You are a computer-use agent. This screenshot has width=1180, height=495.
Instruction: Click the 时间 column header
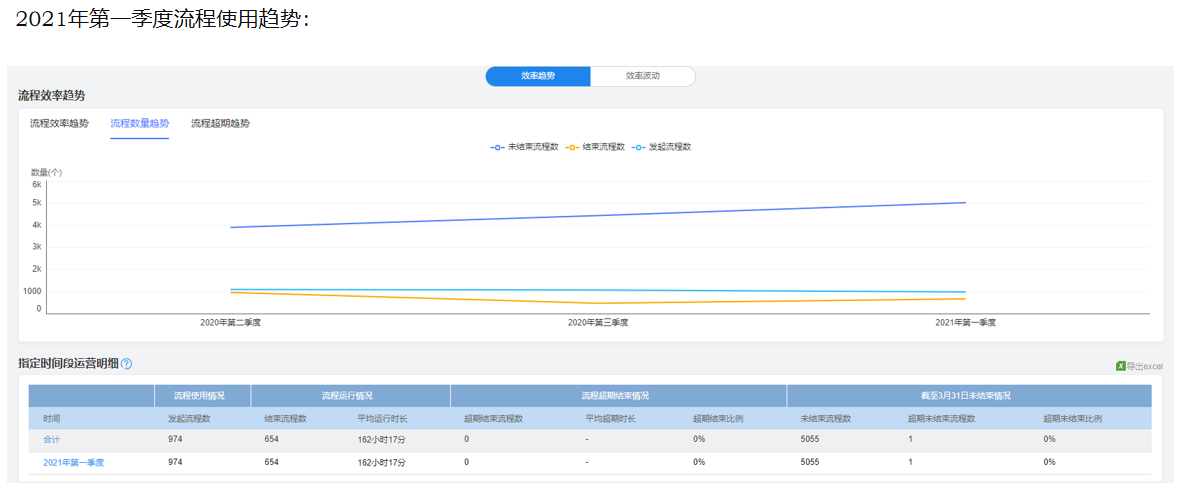(51, 418)
